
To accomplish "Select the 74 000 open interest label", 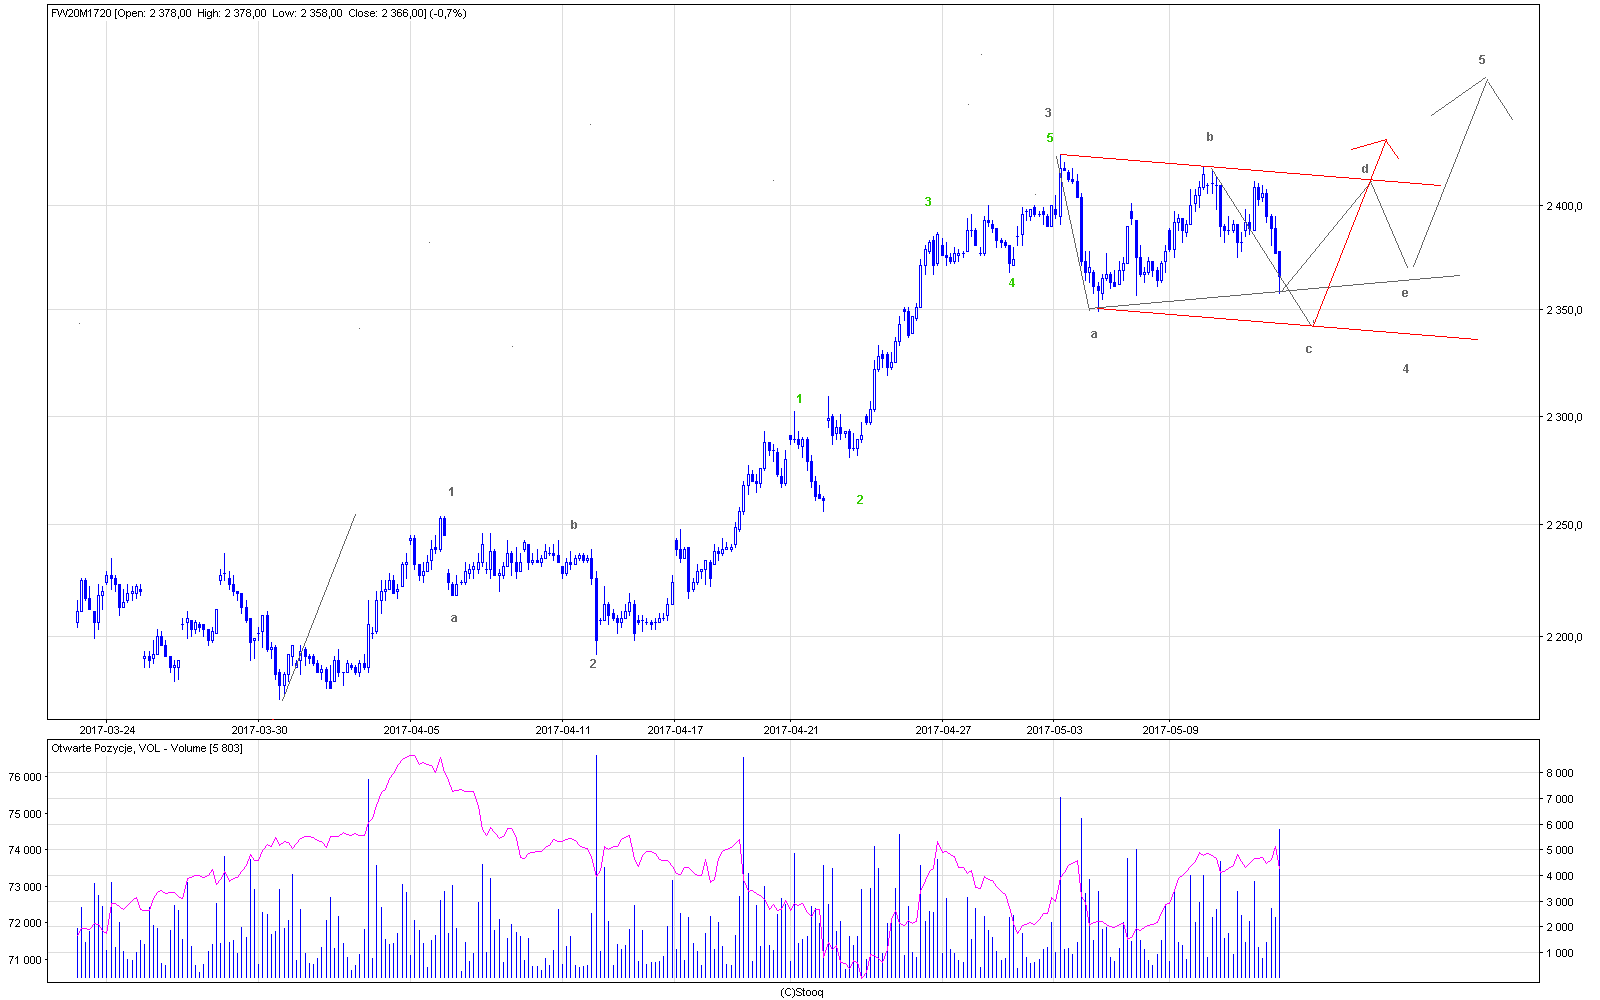I will [x=25, y=850].
